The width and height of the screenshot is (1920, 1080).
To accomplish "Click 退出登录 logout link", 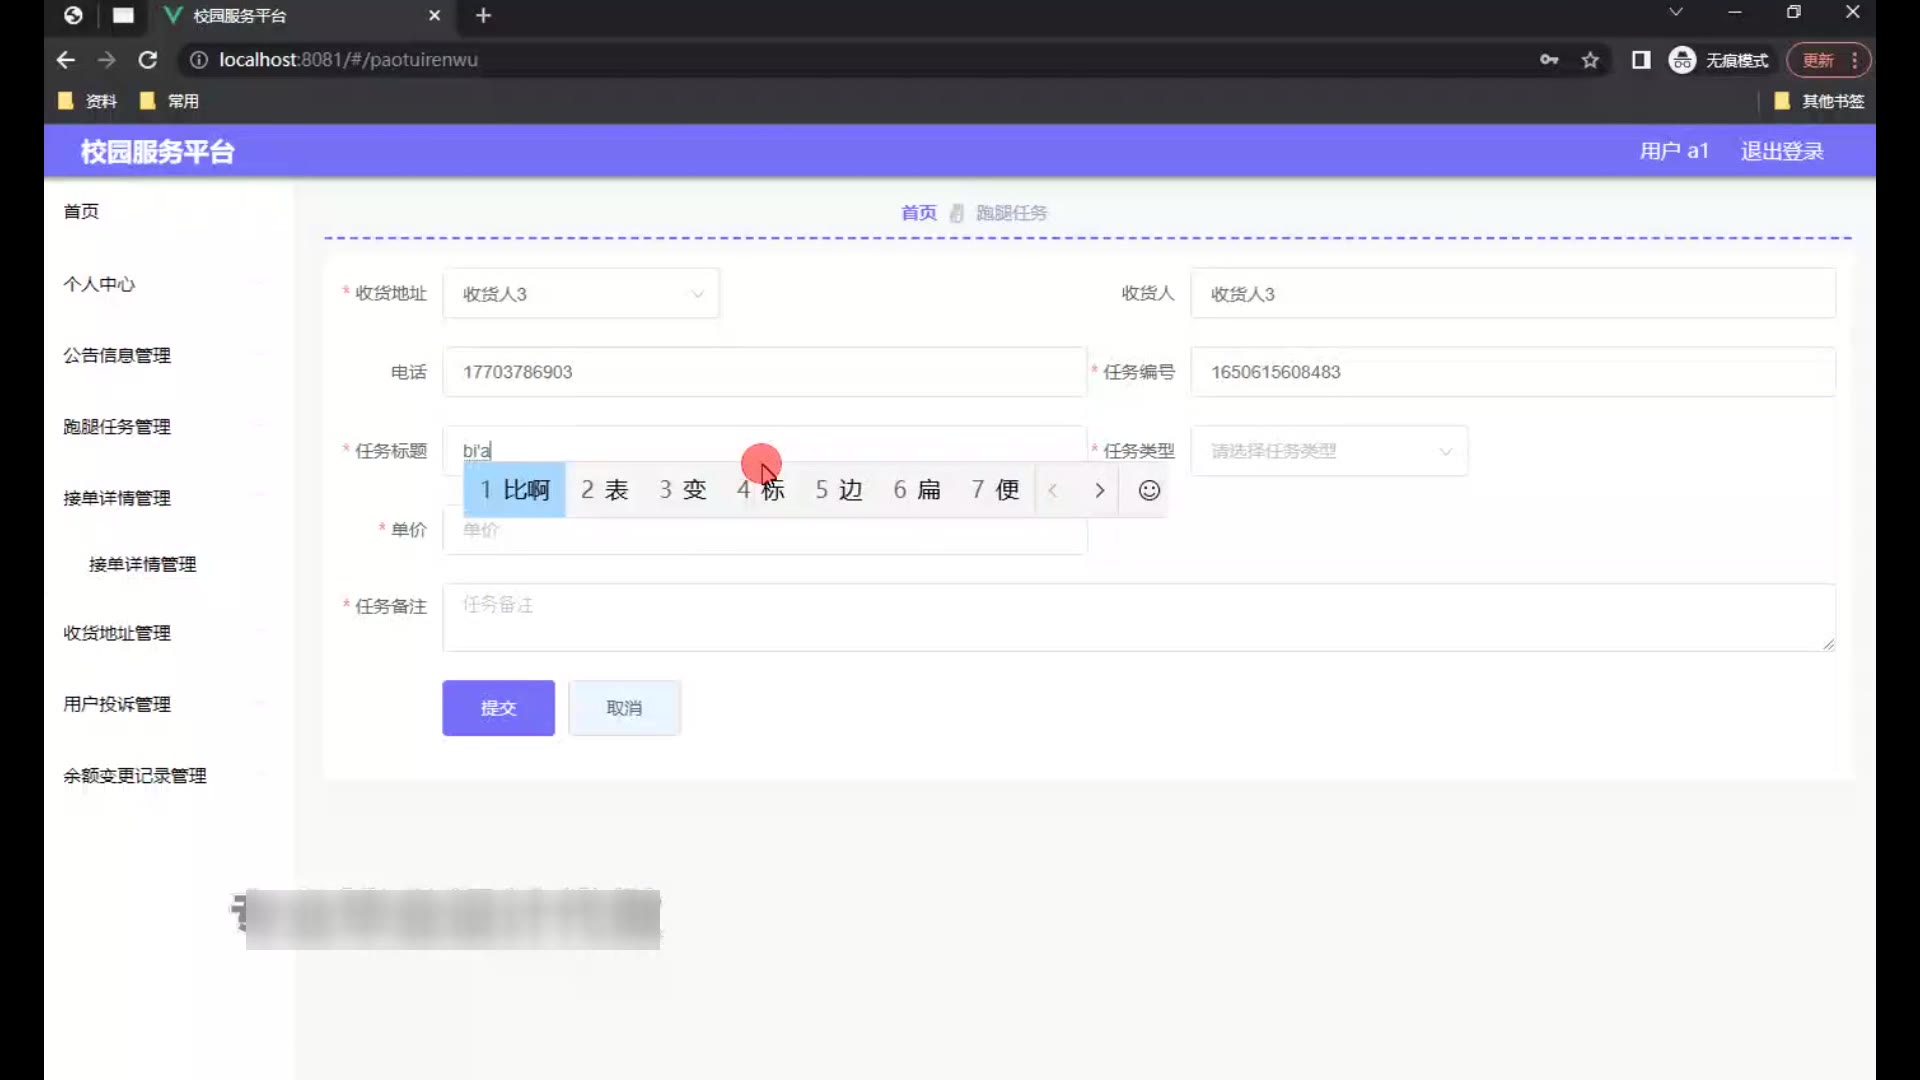I will click(x=1781, y=151).
